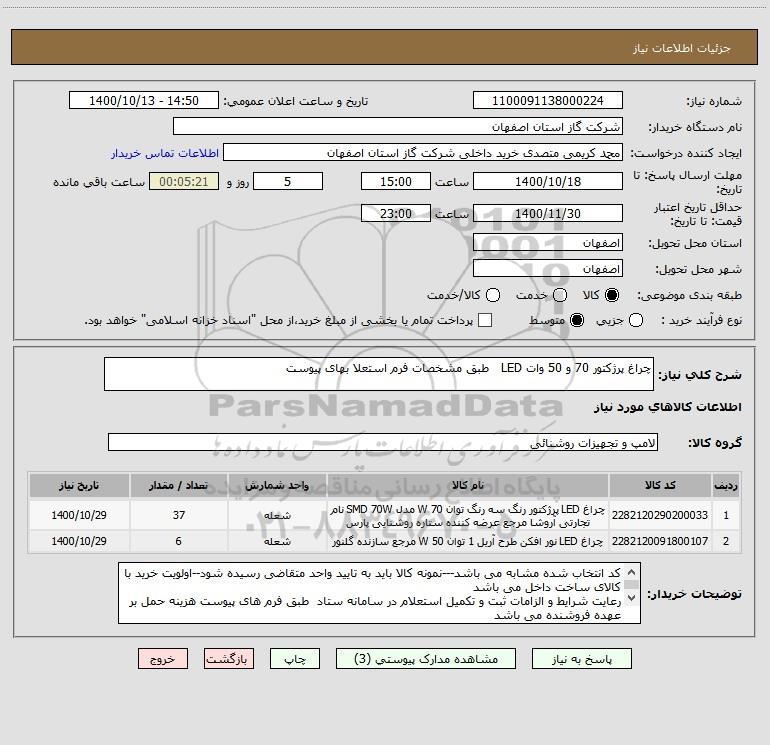Click the بازگشت back button
The height and width of the screenshot is (745, 770).
point(229,659)
